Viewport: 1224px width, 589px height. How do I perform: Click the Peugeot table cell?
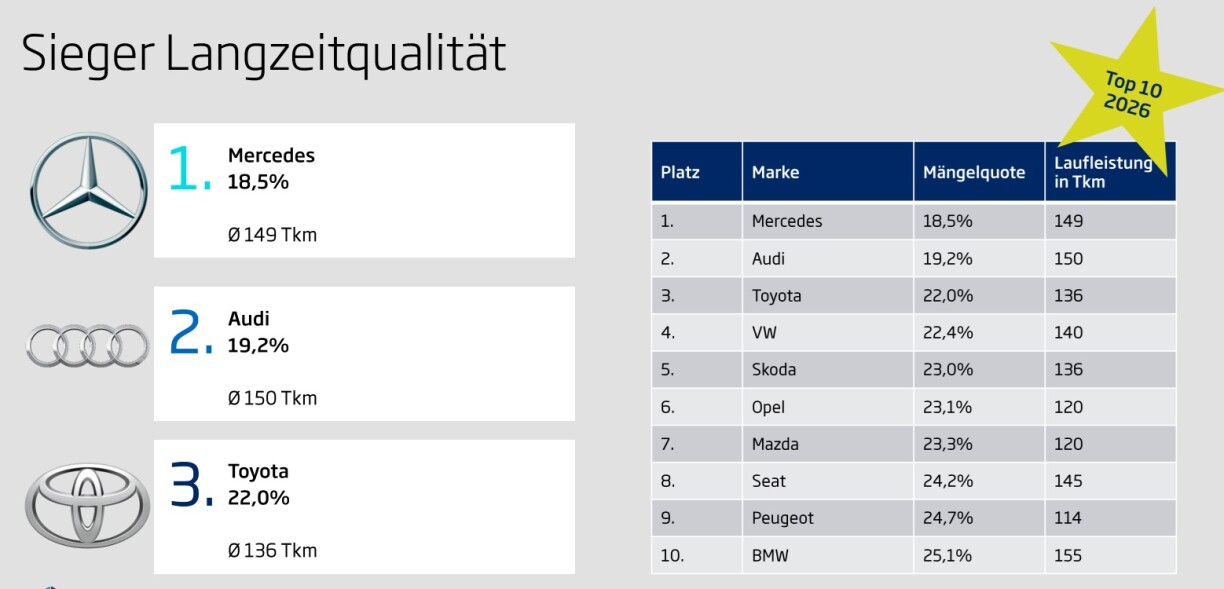point(783,518)
